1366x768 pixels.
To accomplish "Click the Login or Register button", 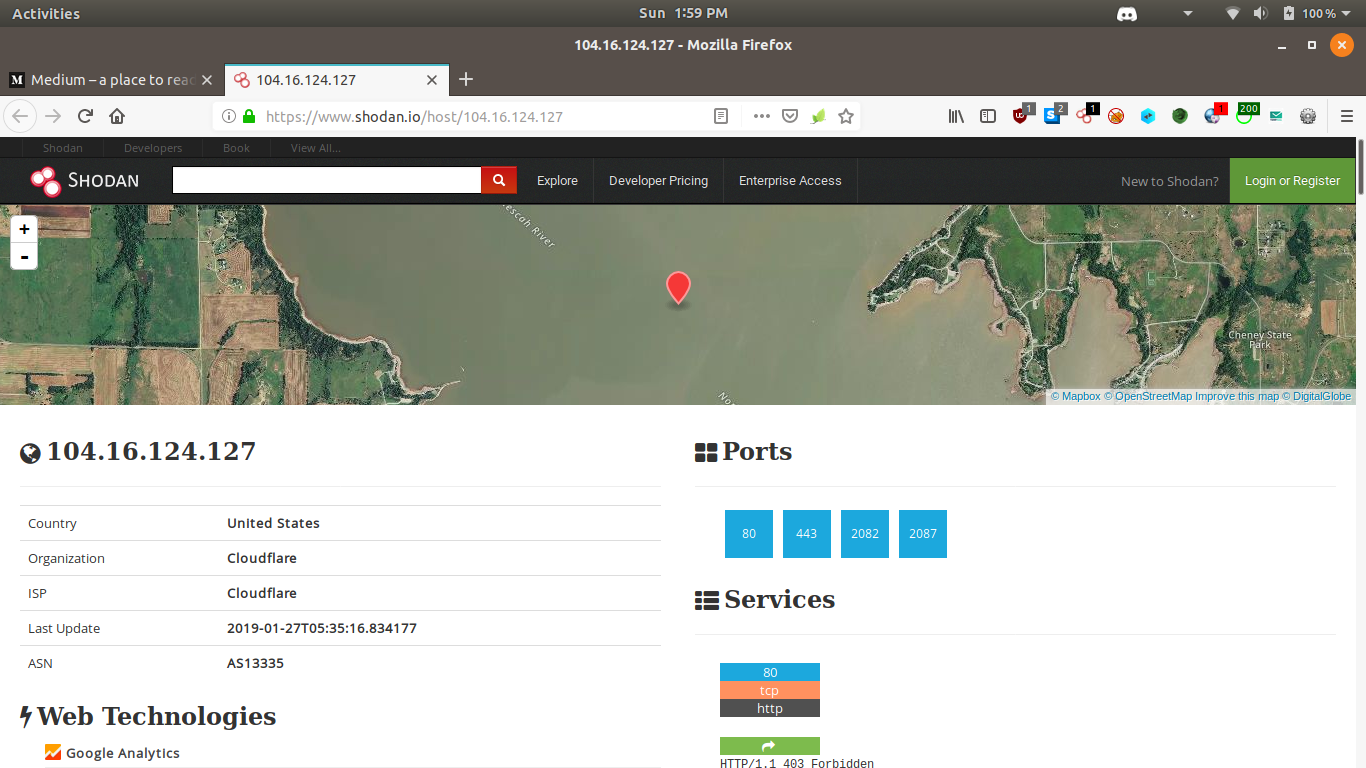I will click(1292, 181).
